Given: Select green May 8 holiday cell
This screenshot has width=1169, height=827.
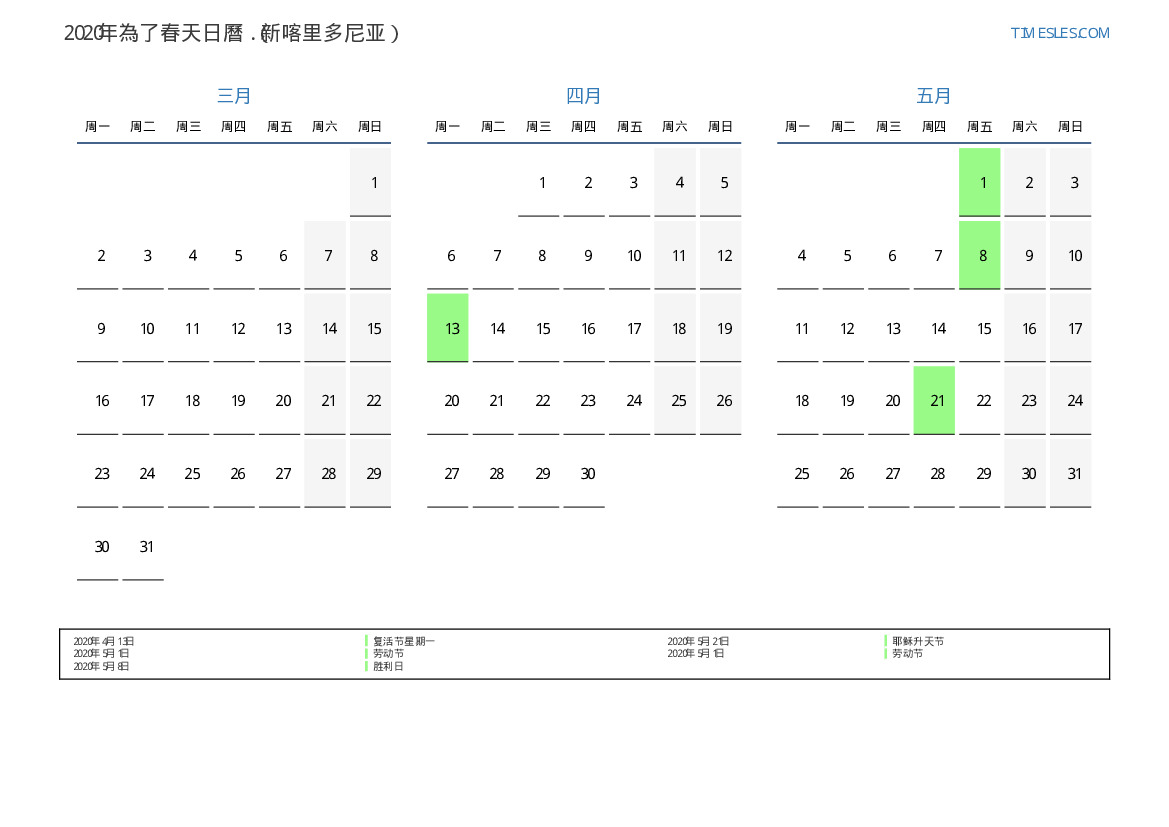Looking at the screenshot, I should pos(979,255).
